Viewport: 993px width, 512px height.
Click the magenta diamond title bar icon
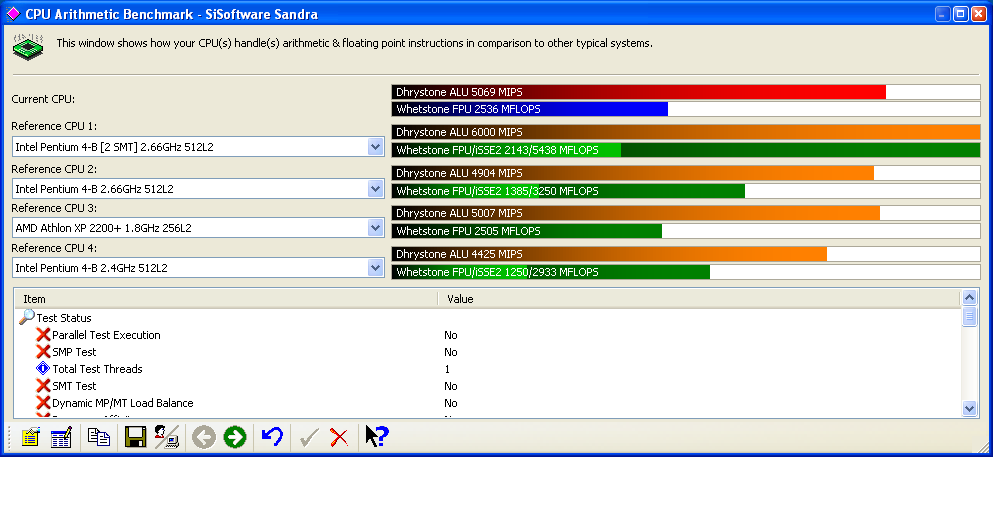[x=13, y=13]
